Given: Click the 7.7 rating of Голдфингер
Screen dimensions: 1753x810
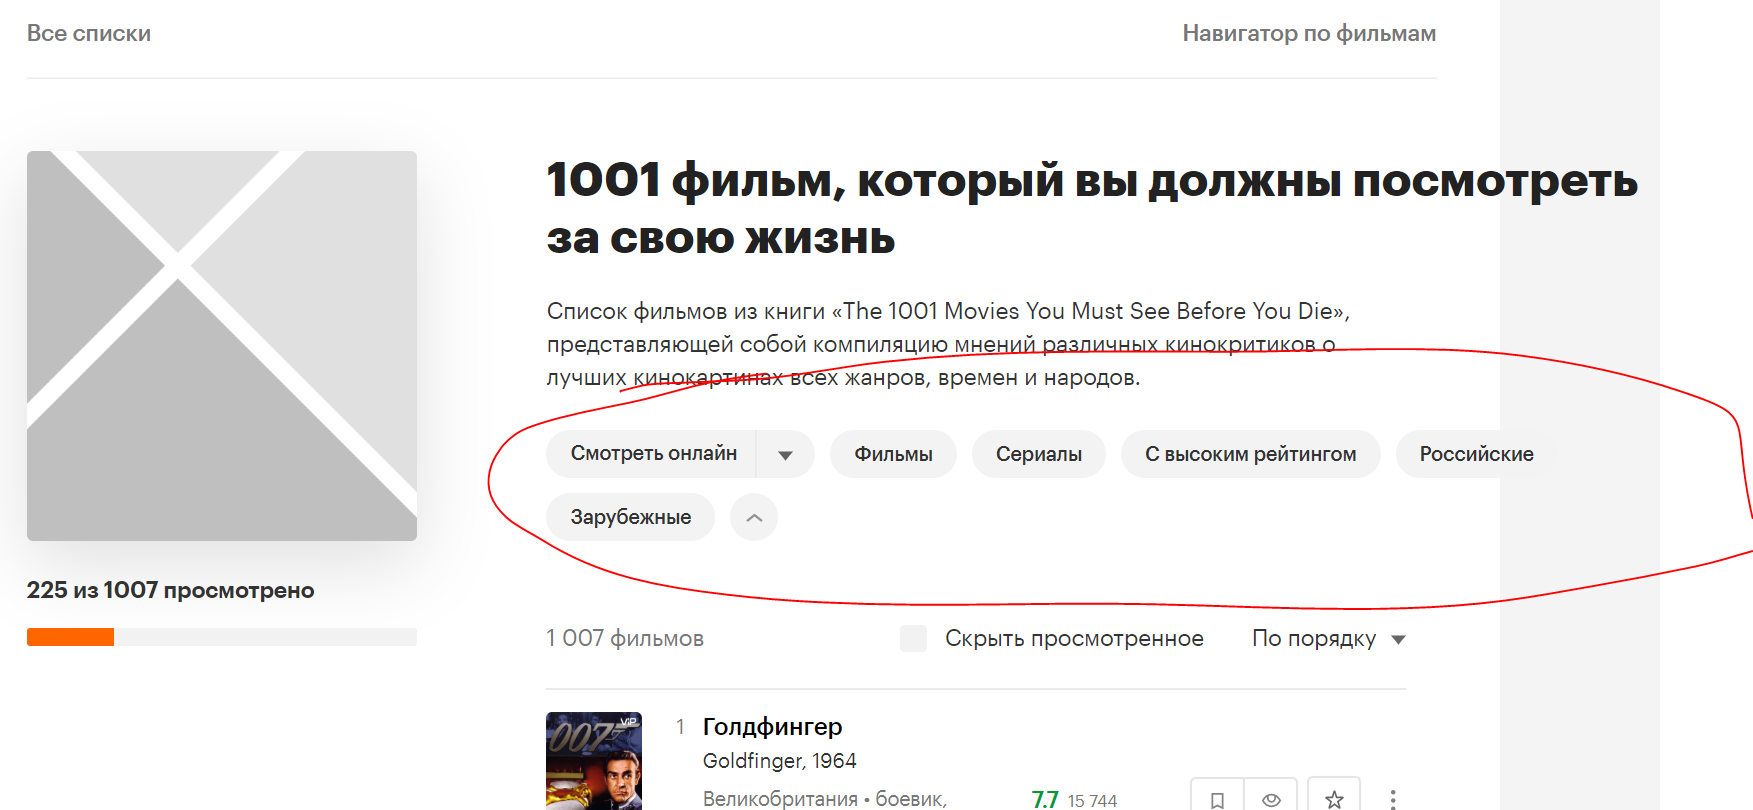Looking at the screenshot, I should pos(1045,799).
